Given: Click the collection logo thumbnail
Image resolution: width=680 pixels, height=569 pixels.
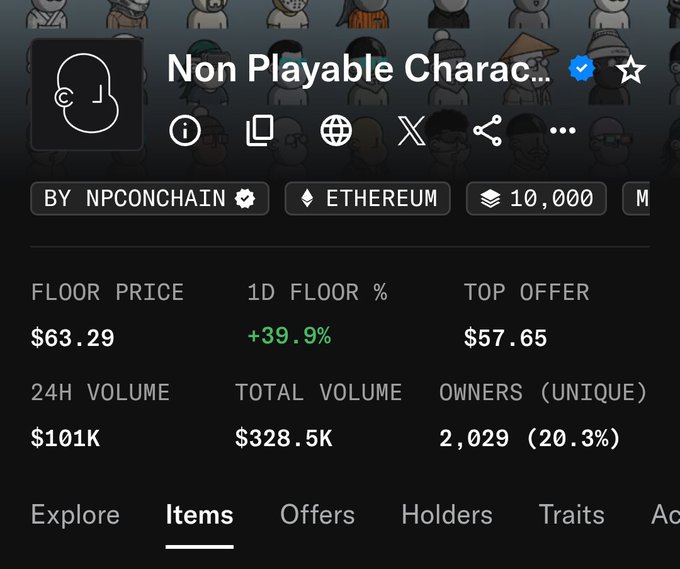Looking at the screenshot, I should click(87, 94).
